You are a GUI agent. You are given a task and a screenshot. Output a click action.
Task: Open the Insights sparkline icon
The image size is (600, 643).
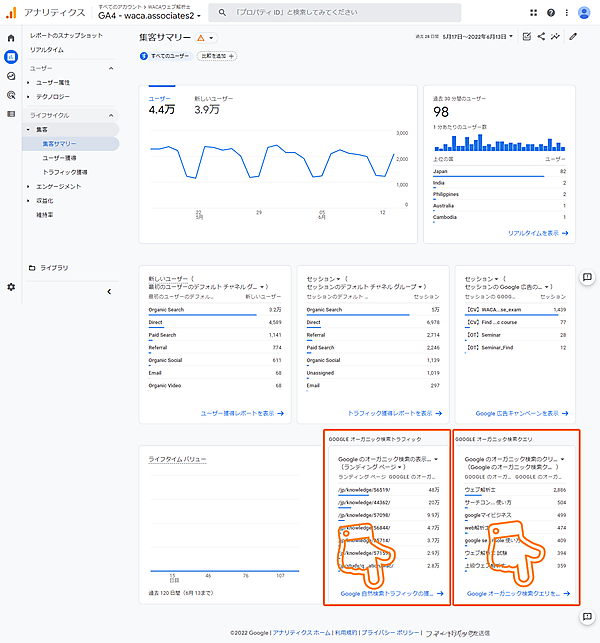click(x=555, y=37)
